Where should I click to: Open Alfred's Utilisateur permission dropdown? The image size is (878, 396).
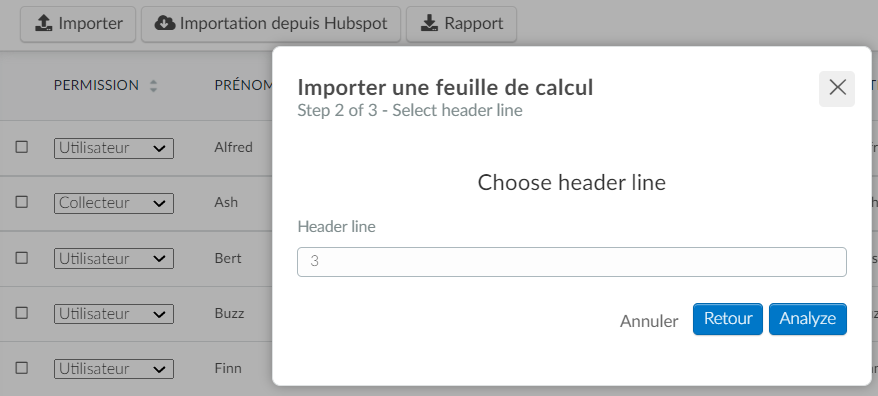click(114, 148)
